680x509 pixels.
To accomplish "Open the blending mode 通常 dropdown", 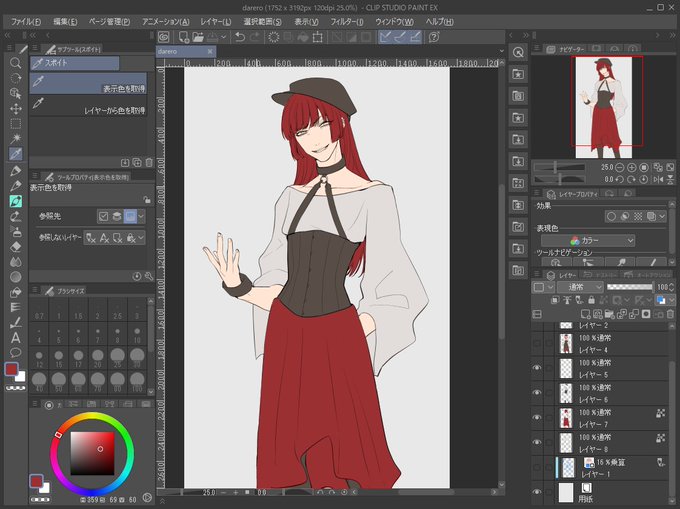I will click(580, 287).
